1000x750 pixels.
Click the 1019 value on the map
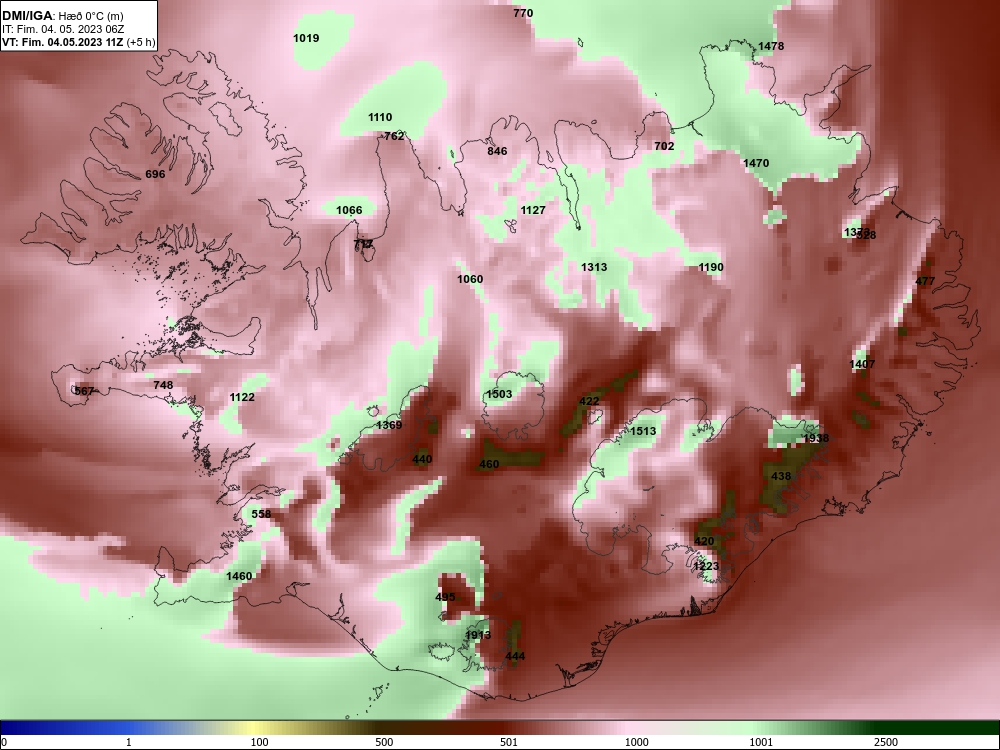point(306,38)
